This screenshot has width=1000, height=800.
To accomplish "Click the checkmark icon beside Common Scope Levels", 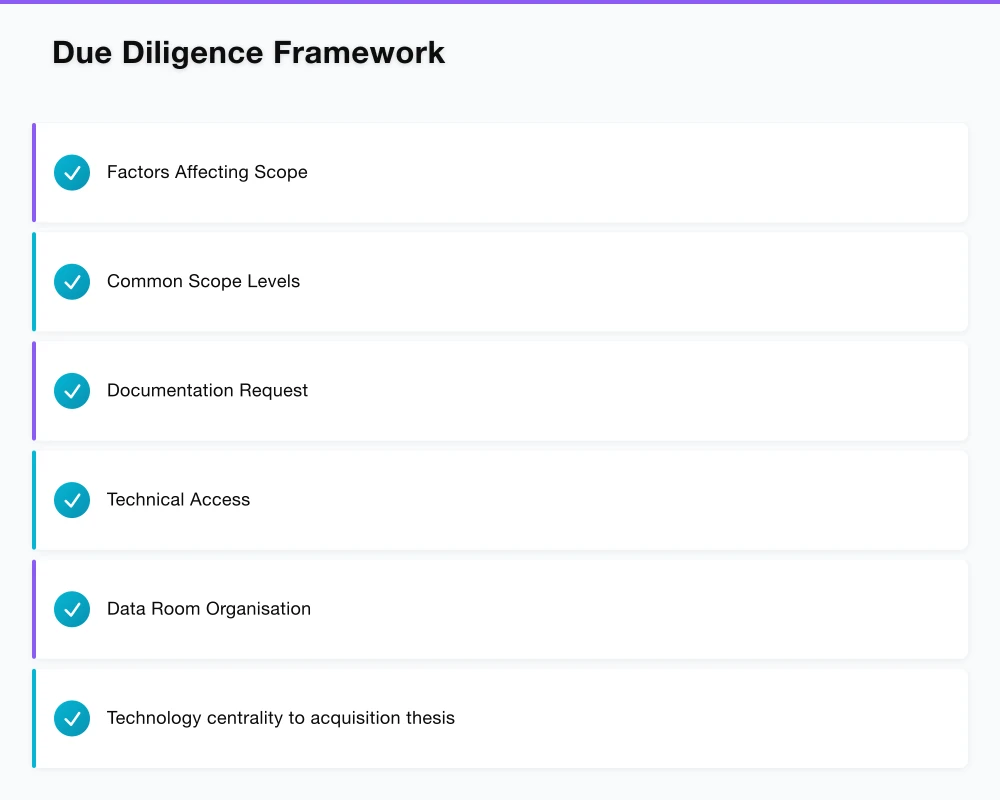I will [71, 281].
